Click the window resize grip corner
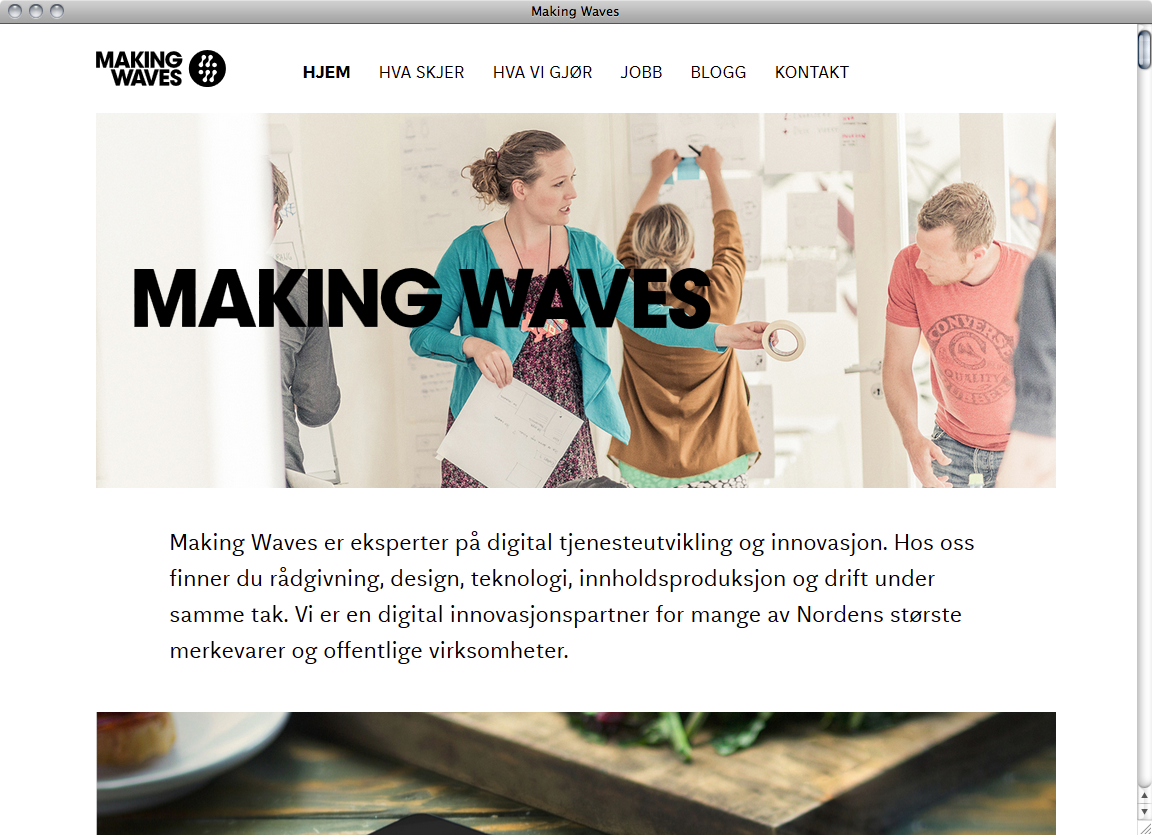Screen dimensions: 1152x835 pos(1144,827)
